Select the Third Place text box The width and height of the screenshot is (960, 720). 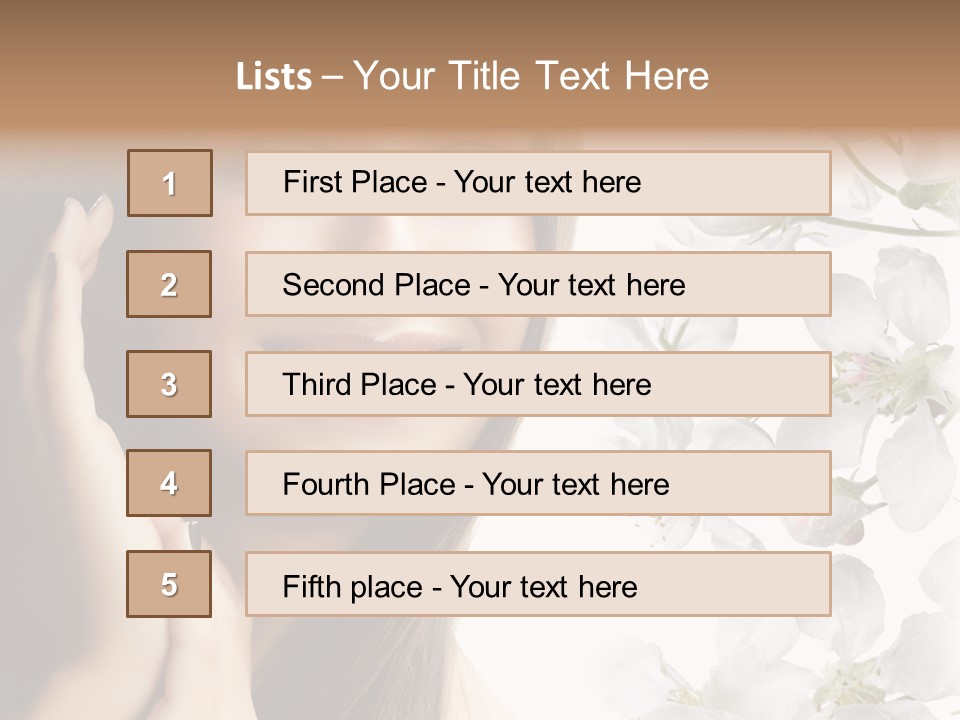coord(538,384)
